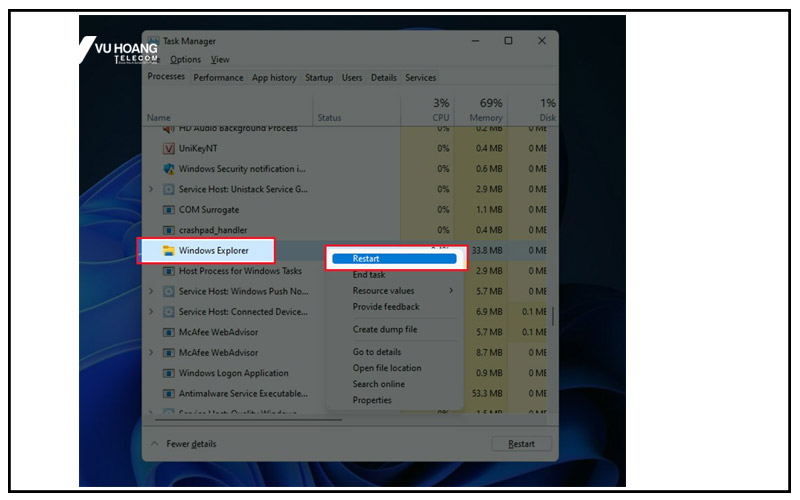The image size is (800, 500).
Task: Click the Host Process for Windows Tasks icon
Action: click(168, 271)
